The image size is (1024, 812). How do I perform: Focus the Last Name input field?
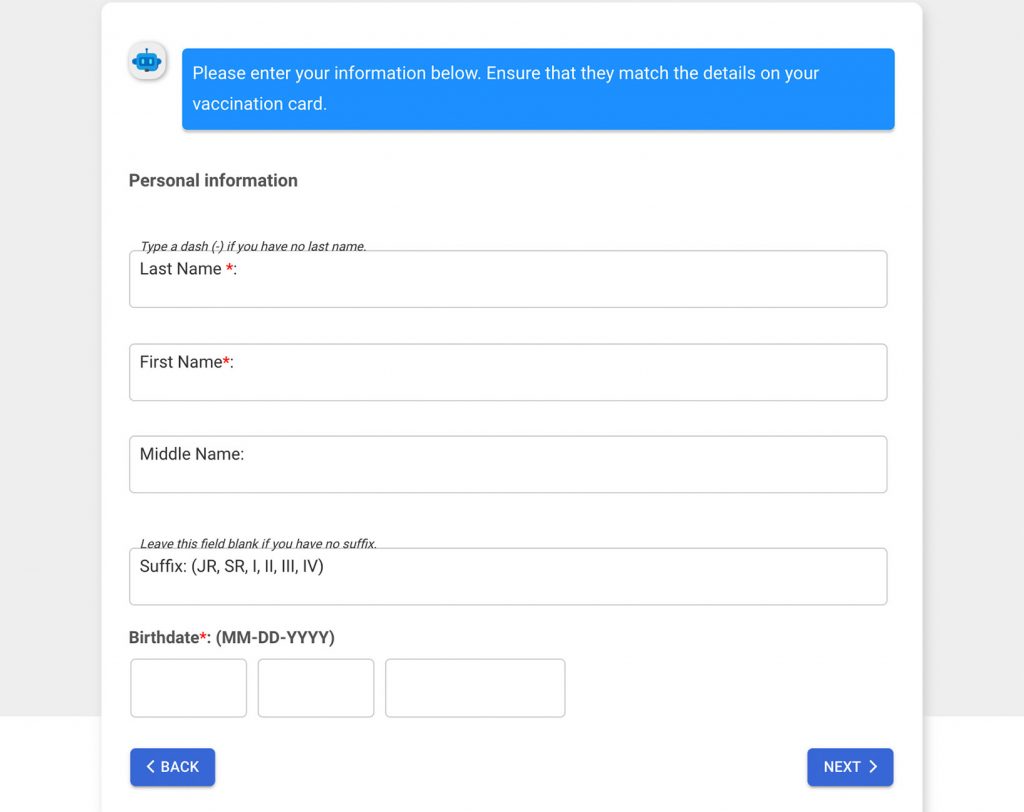coord(508,279)
